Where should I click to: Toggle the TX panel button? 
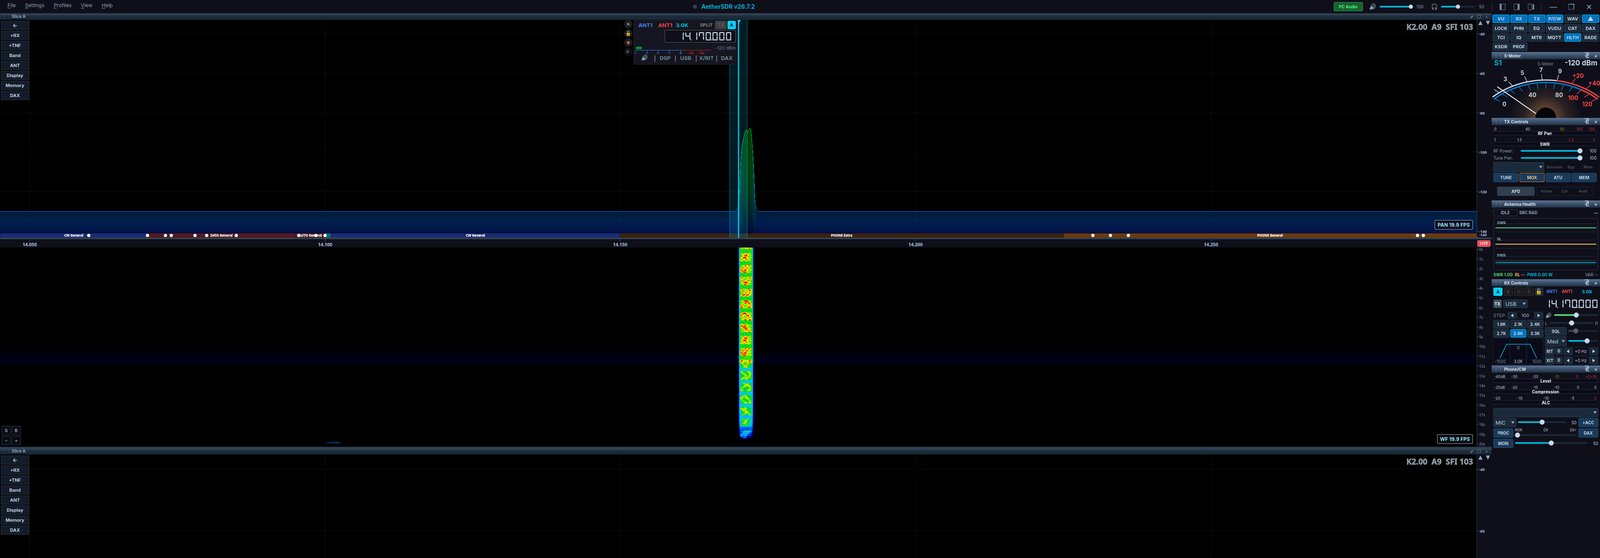click(x=1537, y=19)
